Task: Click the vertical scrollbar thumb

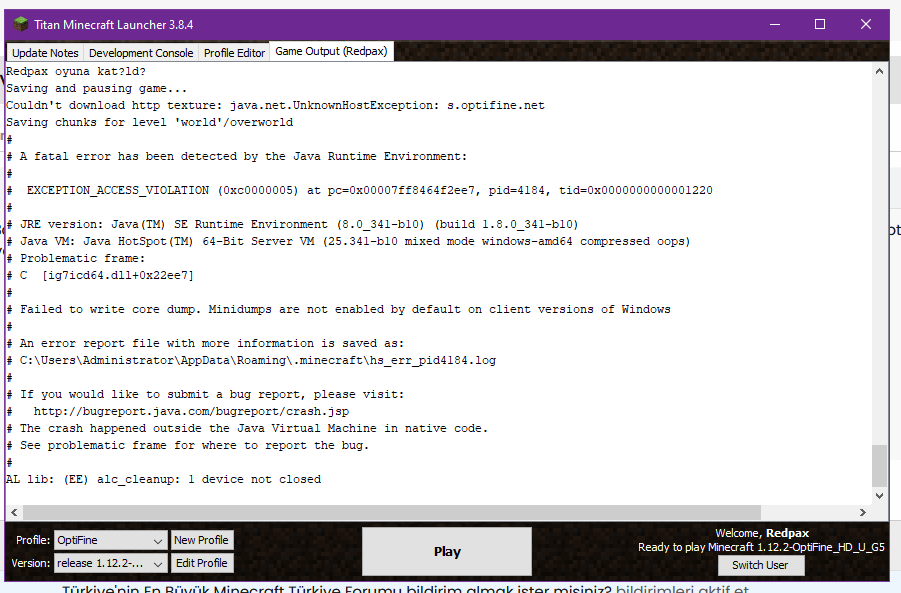Action: click(x=879, y=465)
